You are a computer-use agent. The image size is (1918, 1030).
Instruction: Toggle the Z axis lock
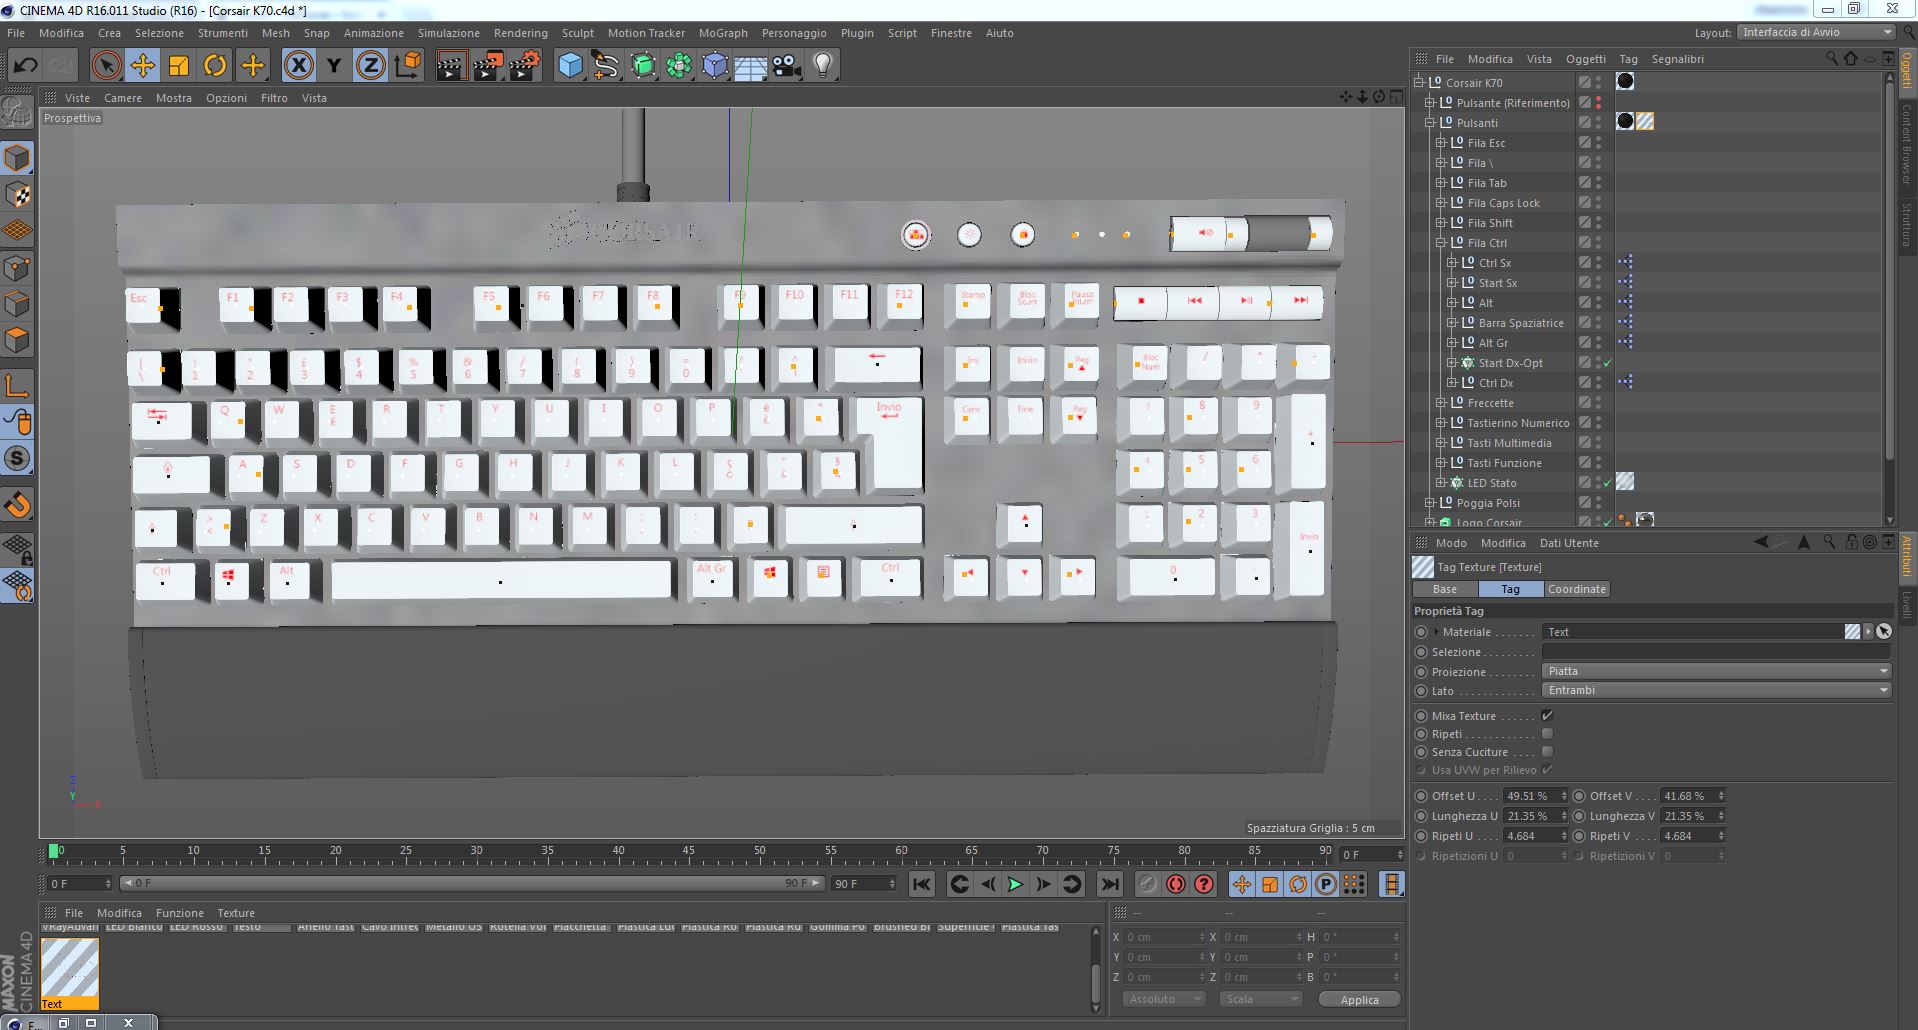(370, 66)
